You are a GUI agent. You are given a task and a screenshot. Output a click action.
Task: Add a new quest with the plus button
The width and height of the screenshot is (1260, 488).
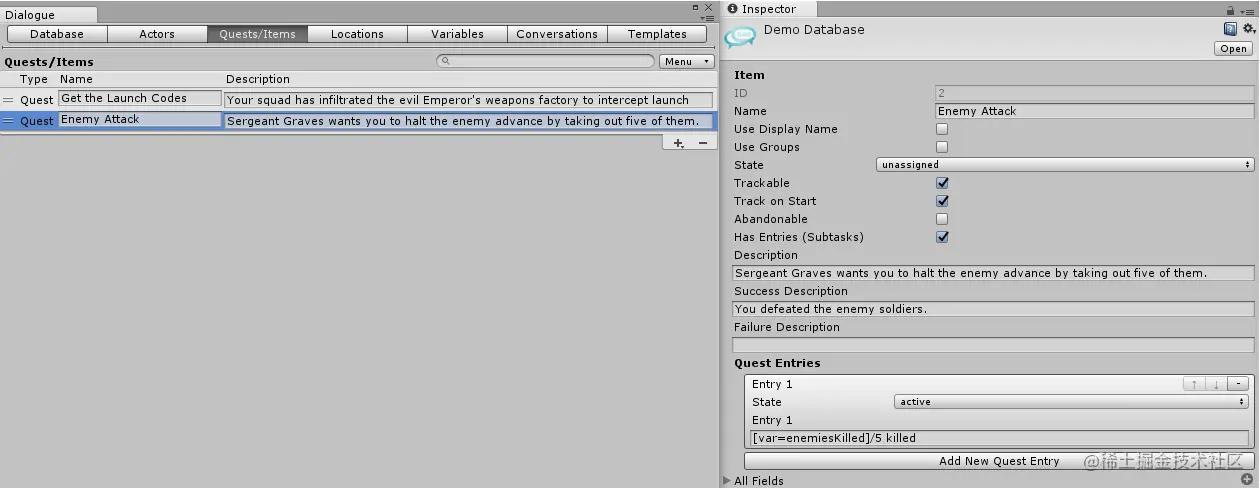coord(678,143)
